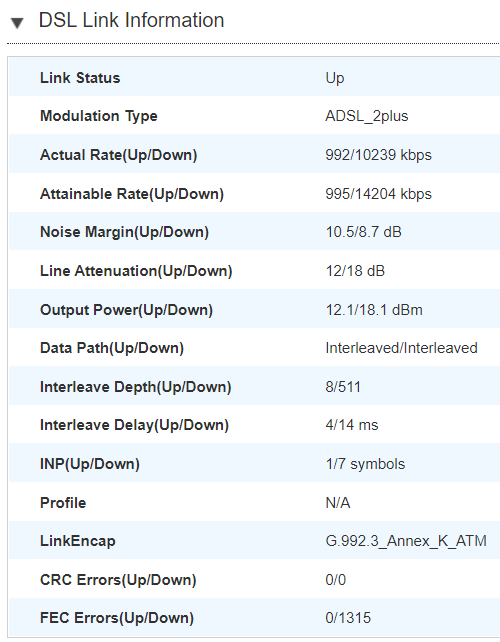
Task: Click the CRC Errors(Up/Down) label
Action: (118, 580)
